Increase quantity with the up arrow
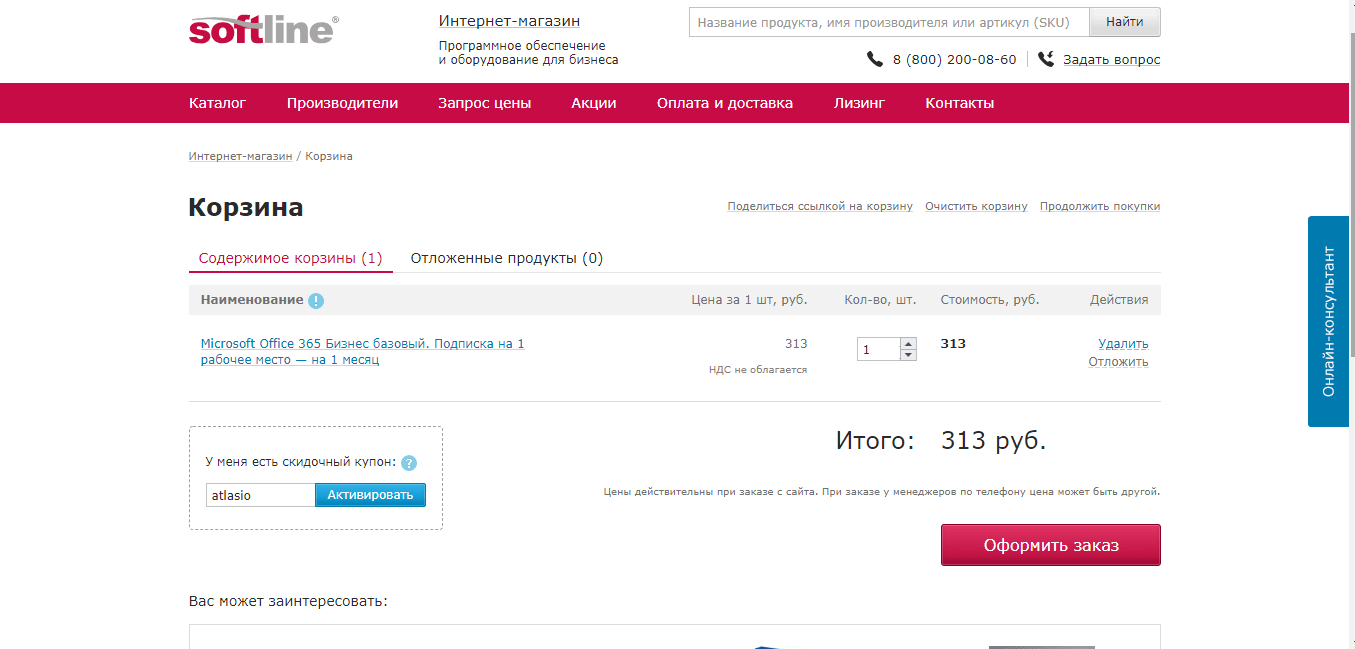This screenshot has height=649, width=1355. (908, 344)
